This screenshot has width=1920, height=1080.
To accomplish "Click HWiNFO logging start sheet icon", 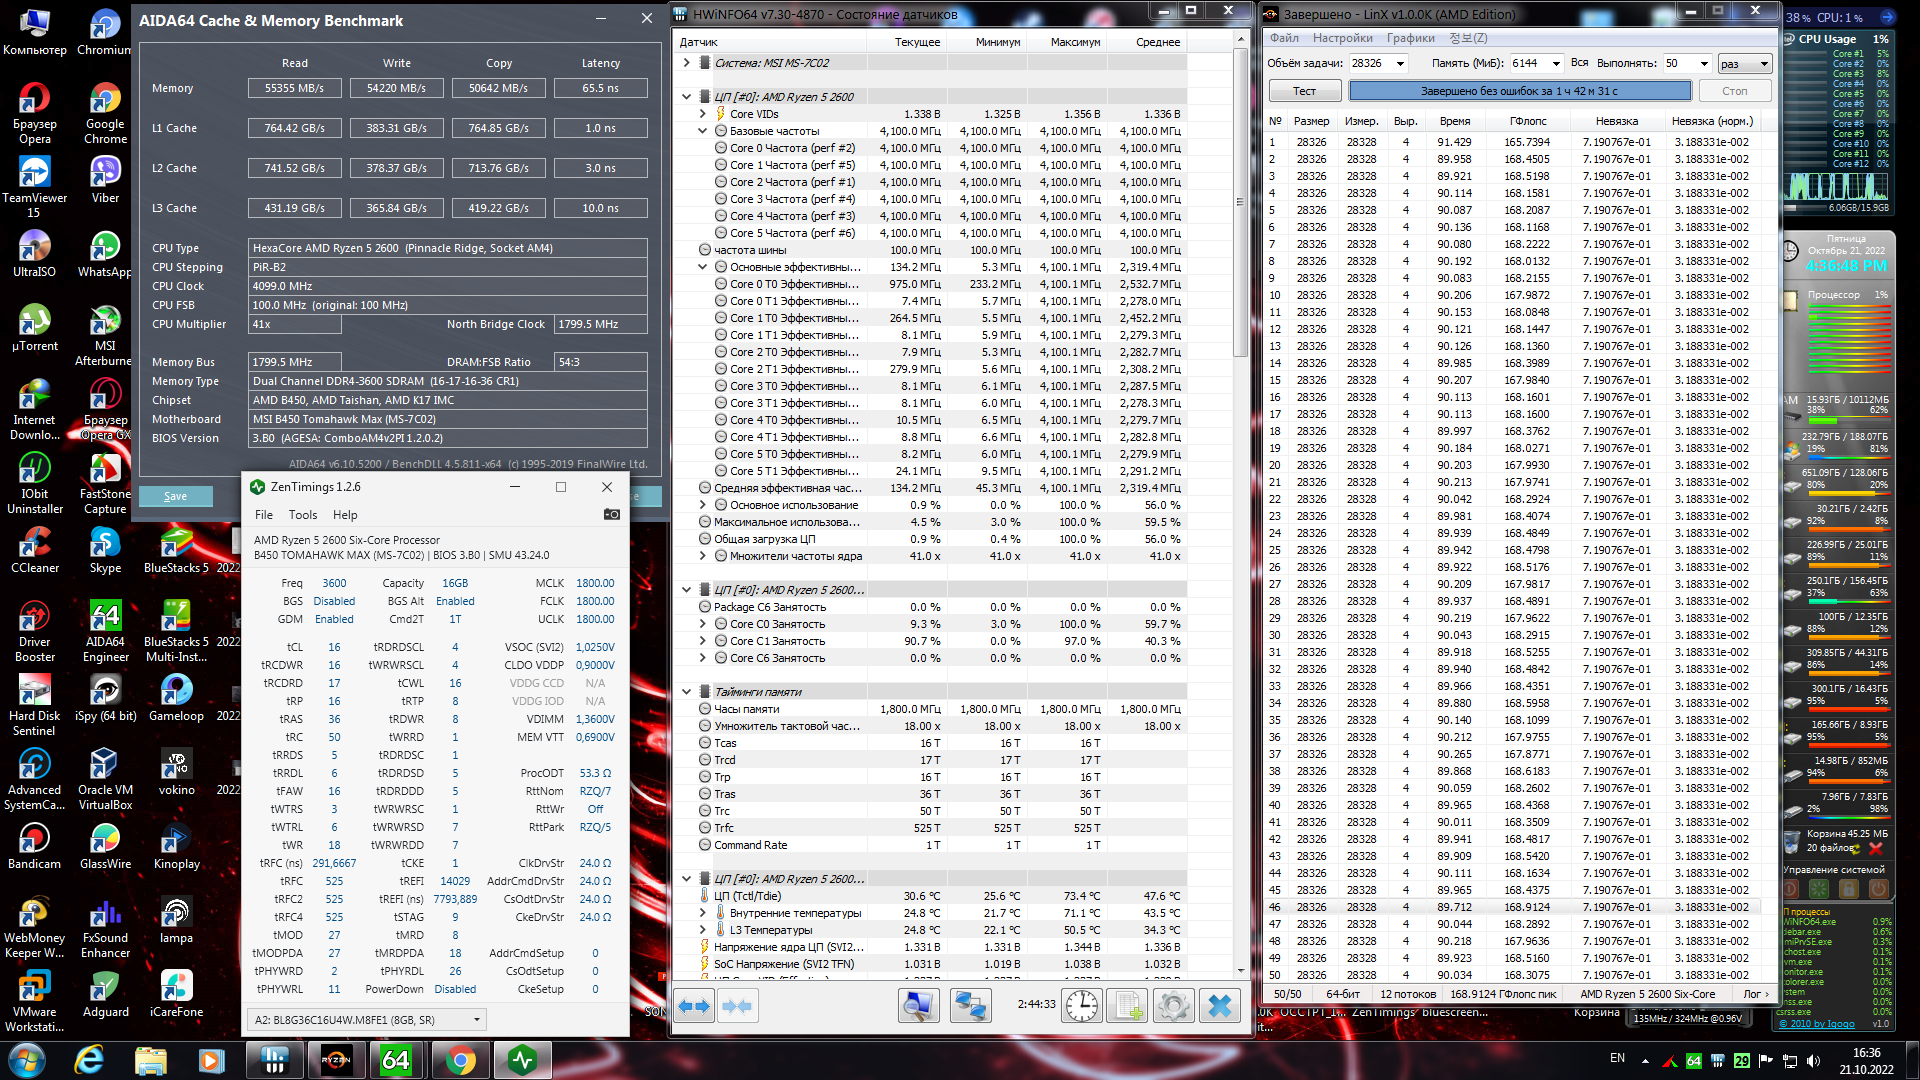I will [1128, 1006].
